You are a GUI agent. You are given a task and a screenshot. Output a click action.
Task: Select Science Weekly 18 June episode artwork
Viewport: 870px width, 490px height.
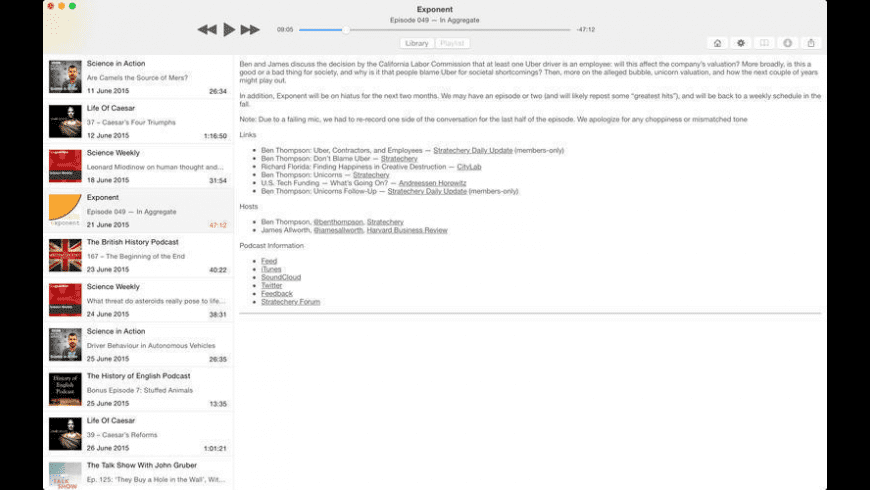(x=65, y=166)
